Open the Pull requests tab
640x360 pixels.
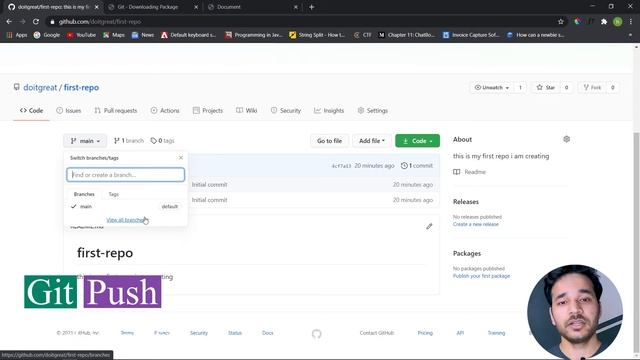pyautogui.click(x=116, y=111)
